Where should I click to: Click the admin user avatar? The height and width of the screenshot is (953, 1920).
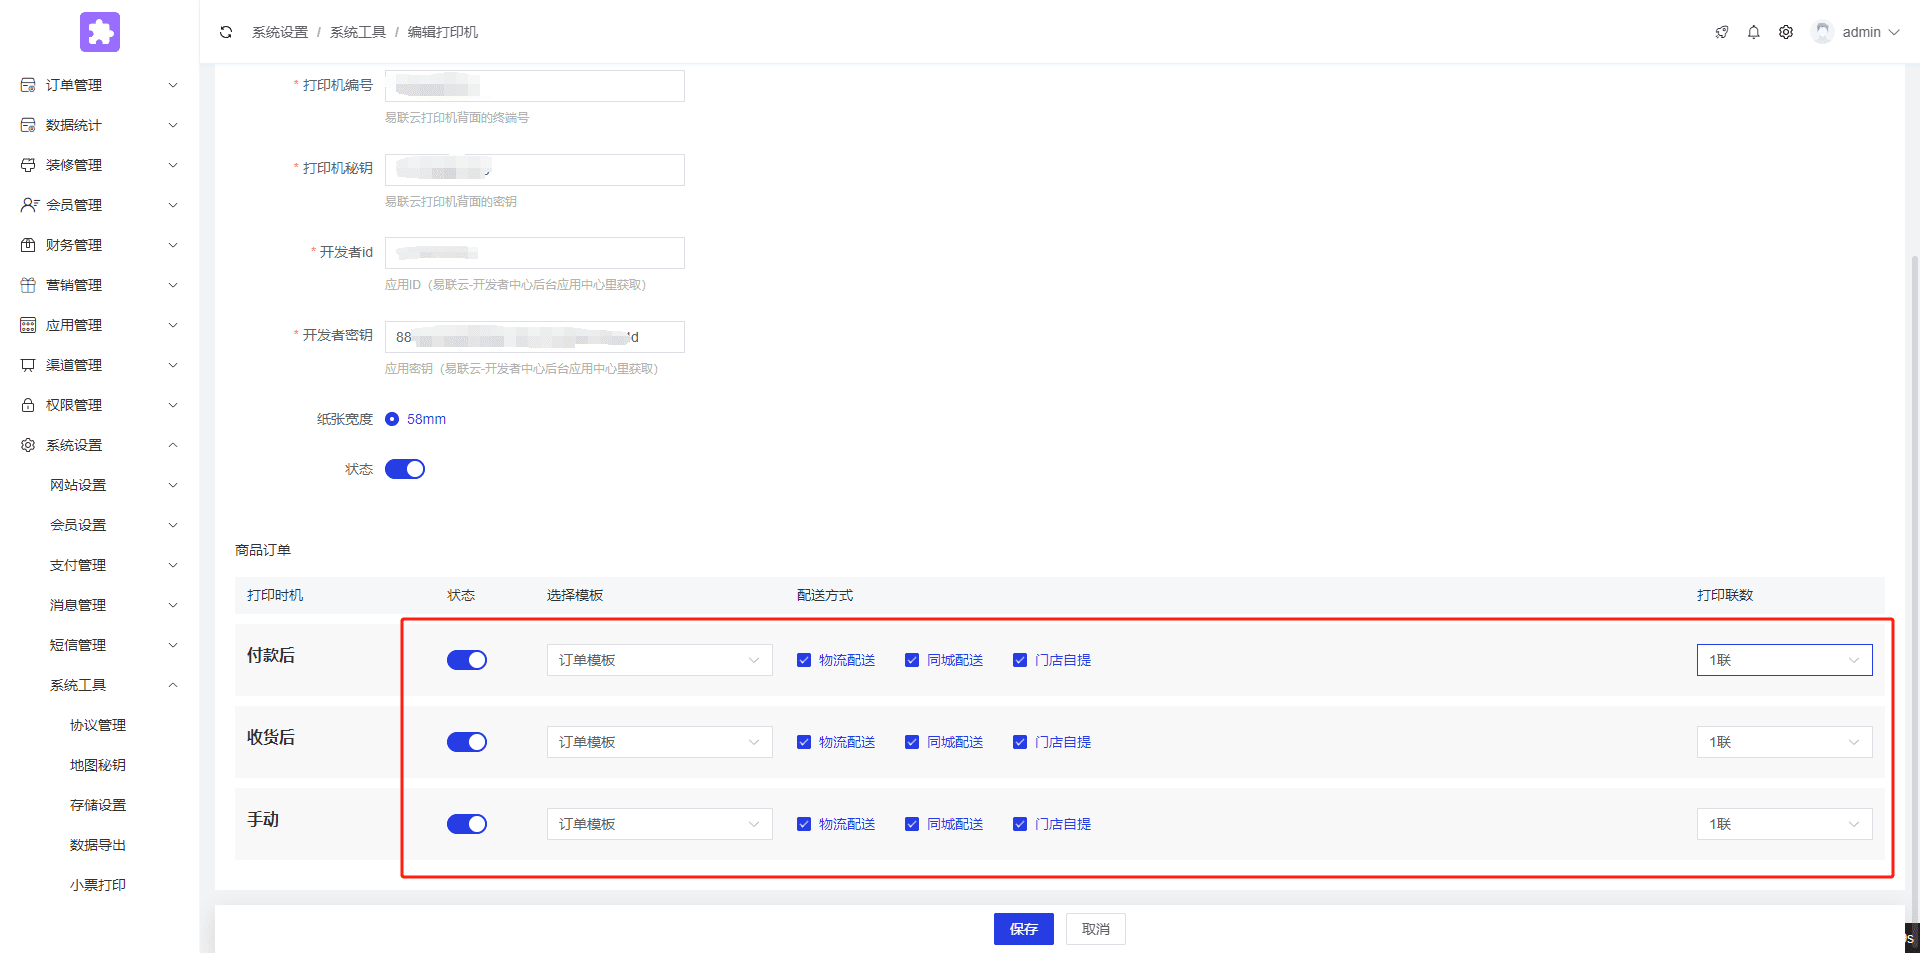tap(1822, 32)
